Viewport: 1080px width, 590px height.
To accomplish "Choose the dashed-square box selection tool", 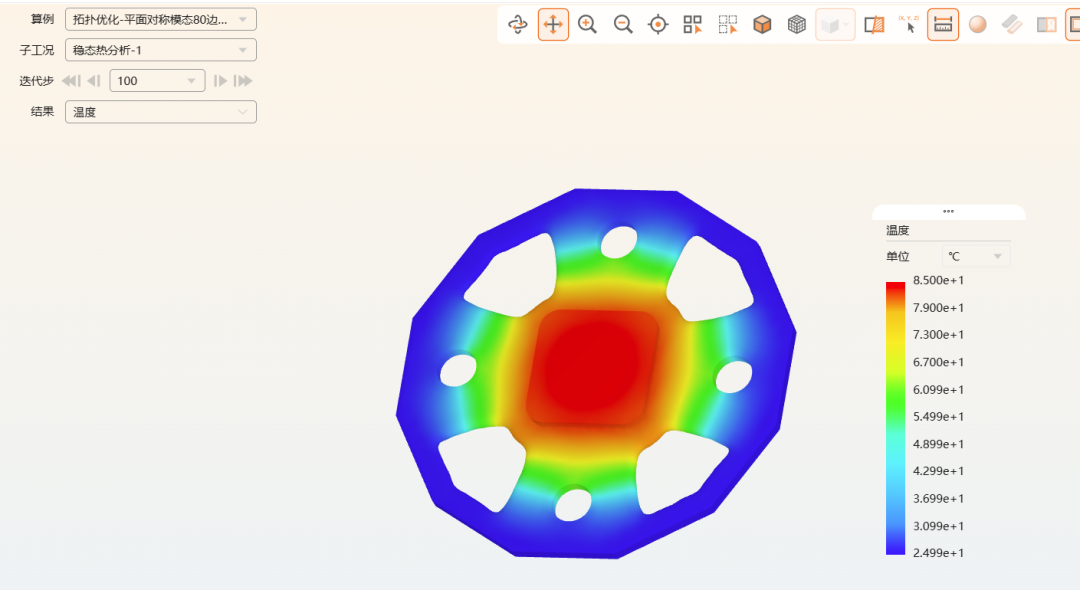I will point(728,25).
